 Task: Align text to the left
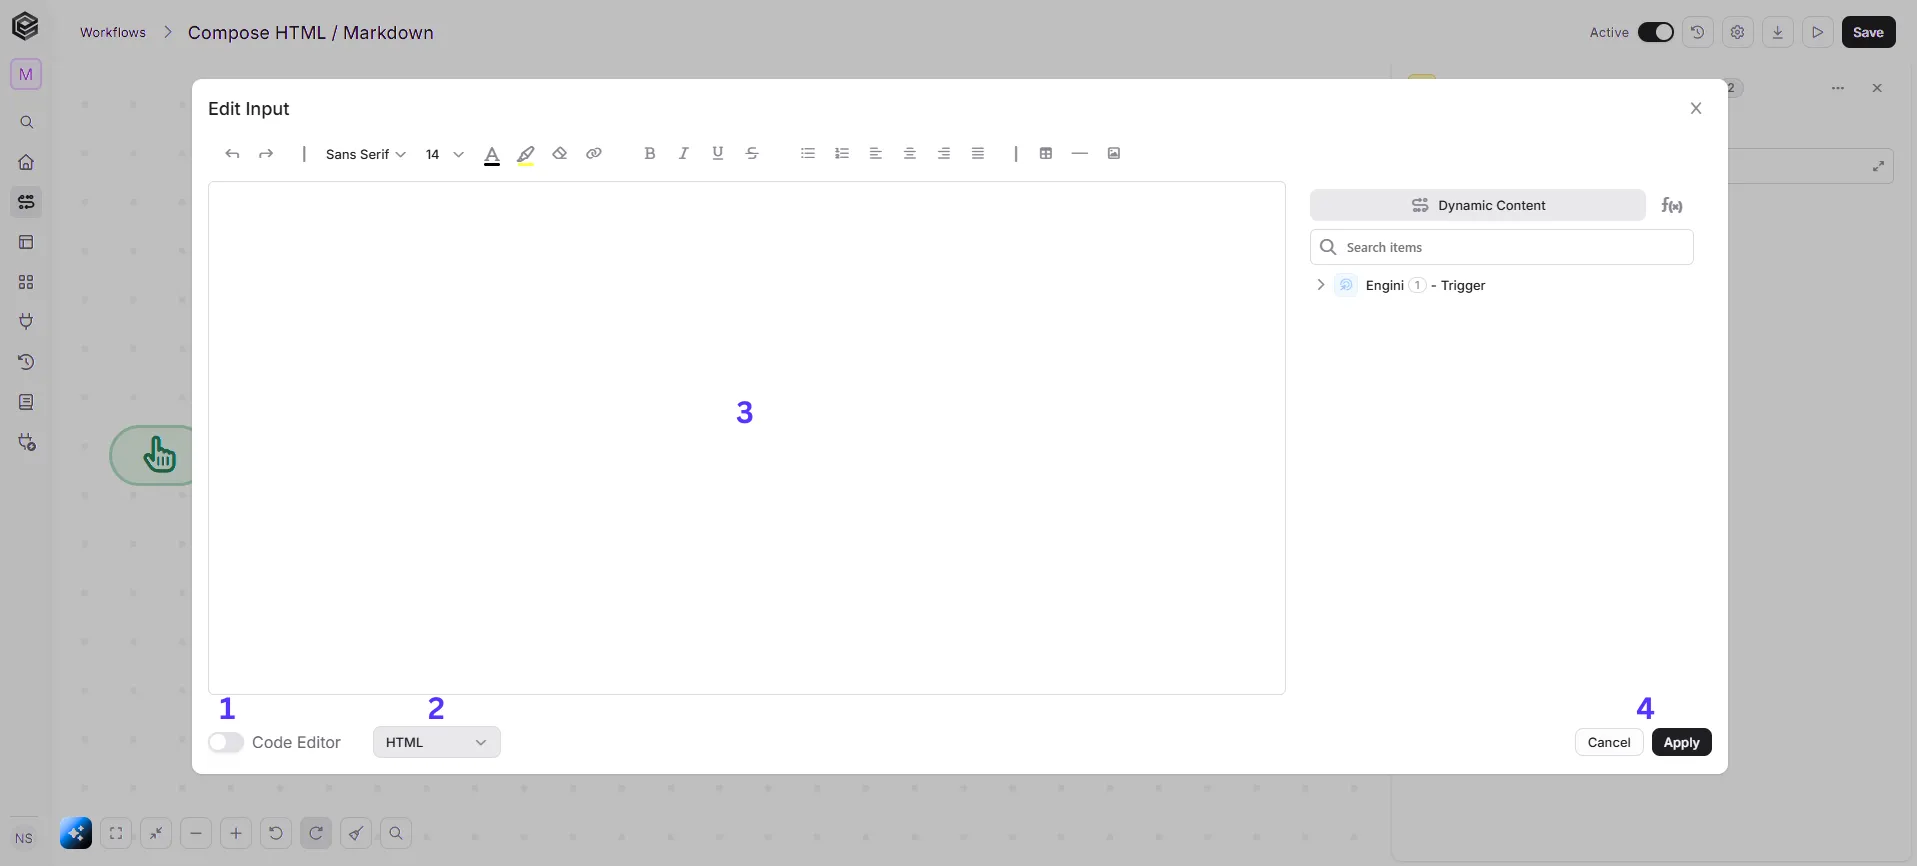tap(876, 154)
